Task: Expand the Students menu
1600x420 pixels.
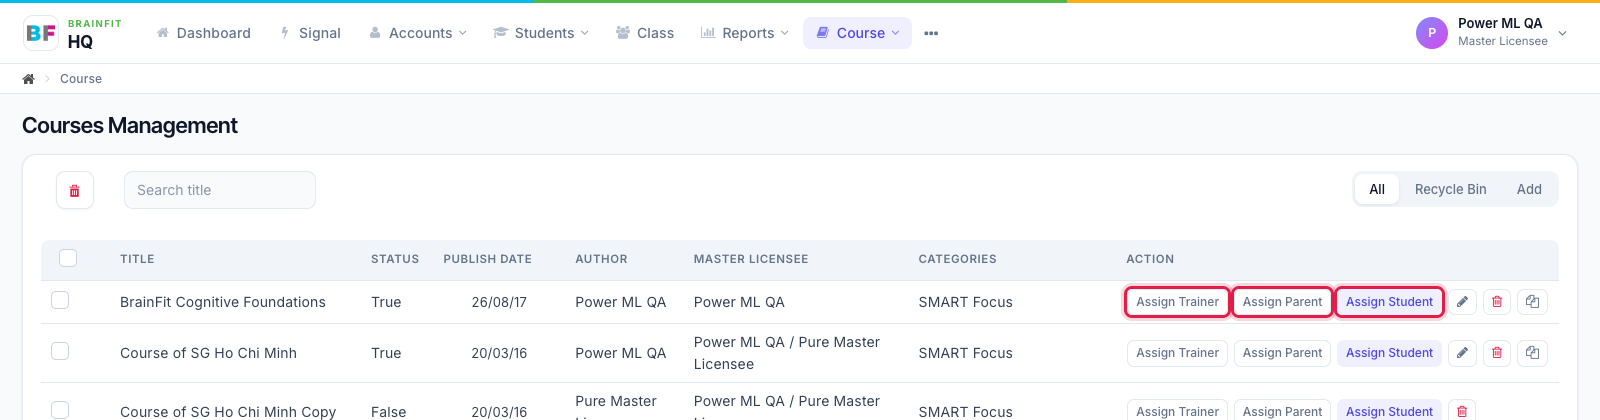Action: click(x=541, y=33)
